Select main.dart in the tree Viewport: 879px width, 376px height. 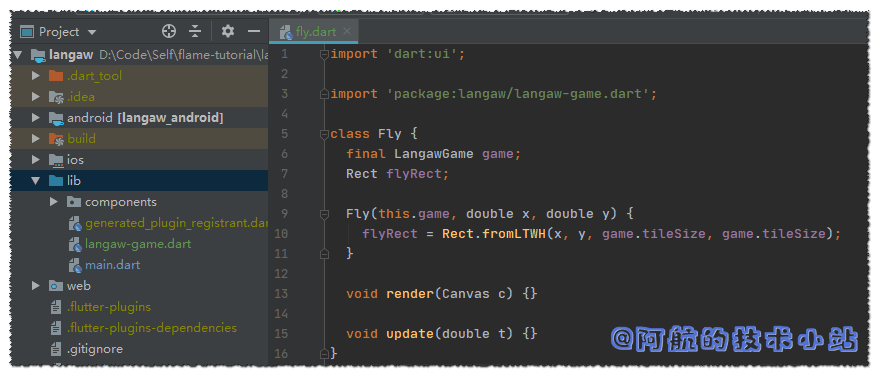pos(113,265)
